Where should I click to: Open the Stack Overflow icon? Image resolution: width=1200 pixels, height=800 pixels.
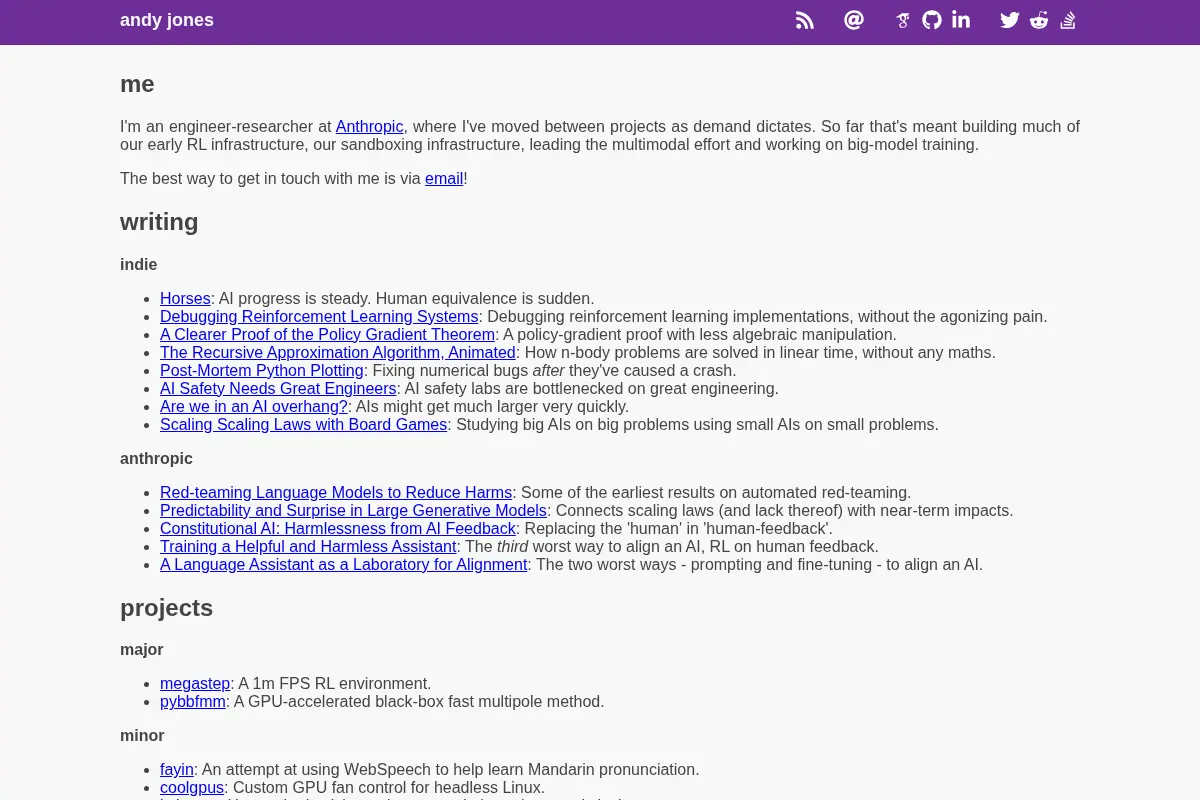pyautogui.click(x=1068, y=20)
